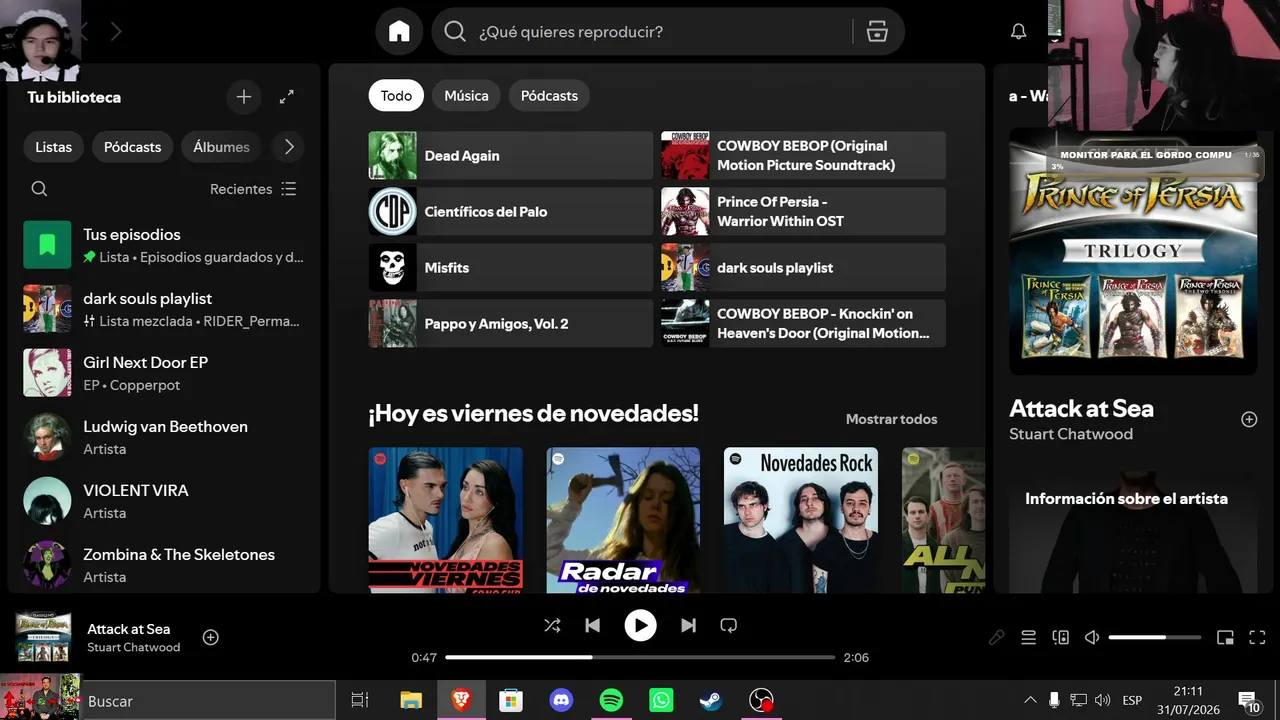This screenshot has height=720, width=1280.
Task: Open Girl Next Door EP in library
Action: tap(164, 373)
